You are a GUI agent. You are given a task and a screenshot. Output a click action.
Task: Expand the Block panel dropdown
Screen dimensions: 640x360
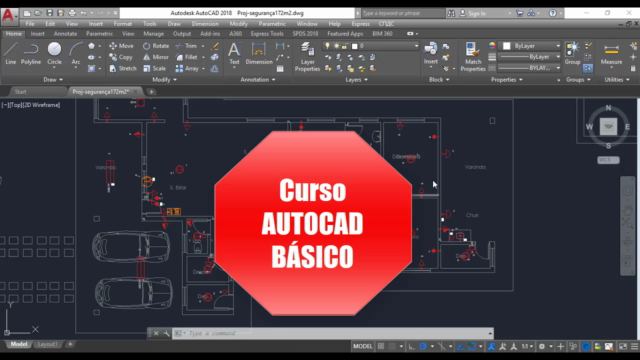(x=439, y=80)
